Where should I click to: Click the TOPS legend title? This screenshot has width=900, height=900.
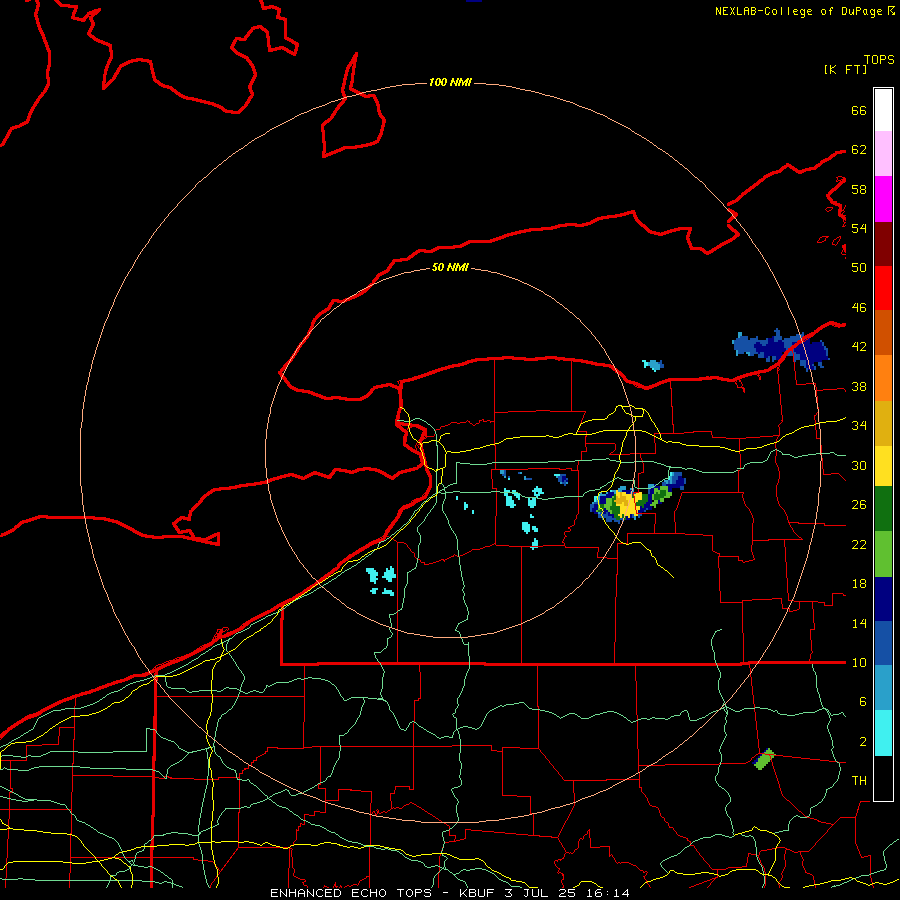click(x=879, y=60)
